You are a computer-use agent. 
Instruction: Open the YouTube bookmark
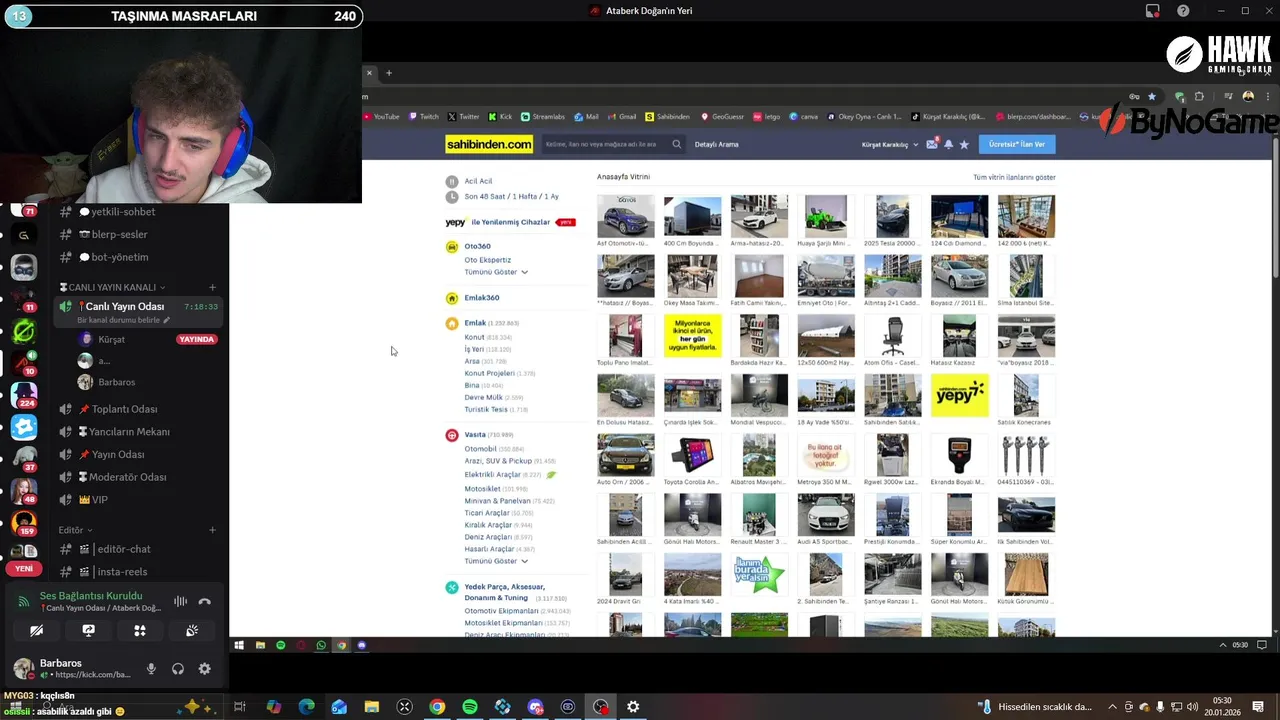(381, 116)
